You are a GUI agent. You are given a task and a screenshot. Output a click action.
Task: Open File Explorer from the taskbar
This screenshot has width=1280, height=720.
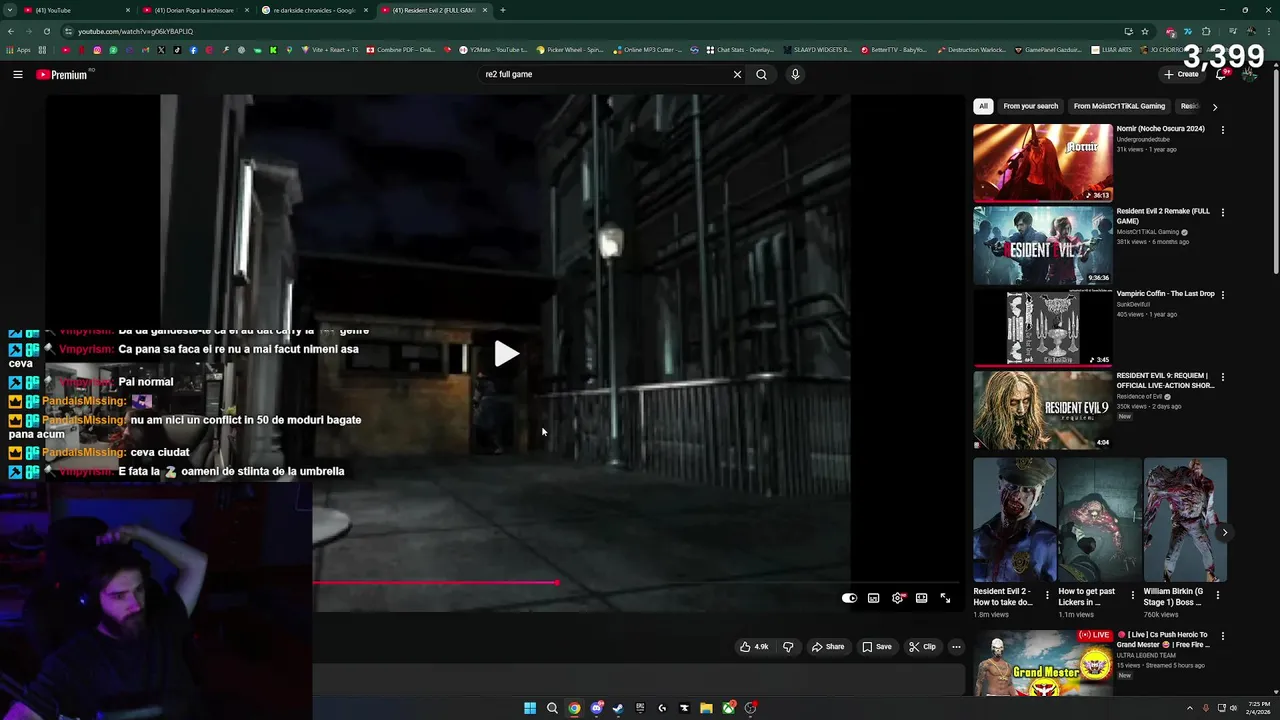(x=706, y=708)
